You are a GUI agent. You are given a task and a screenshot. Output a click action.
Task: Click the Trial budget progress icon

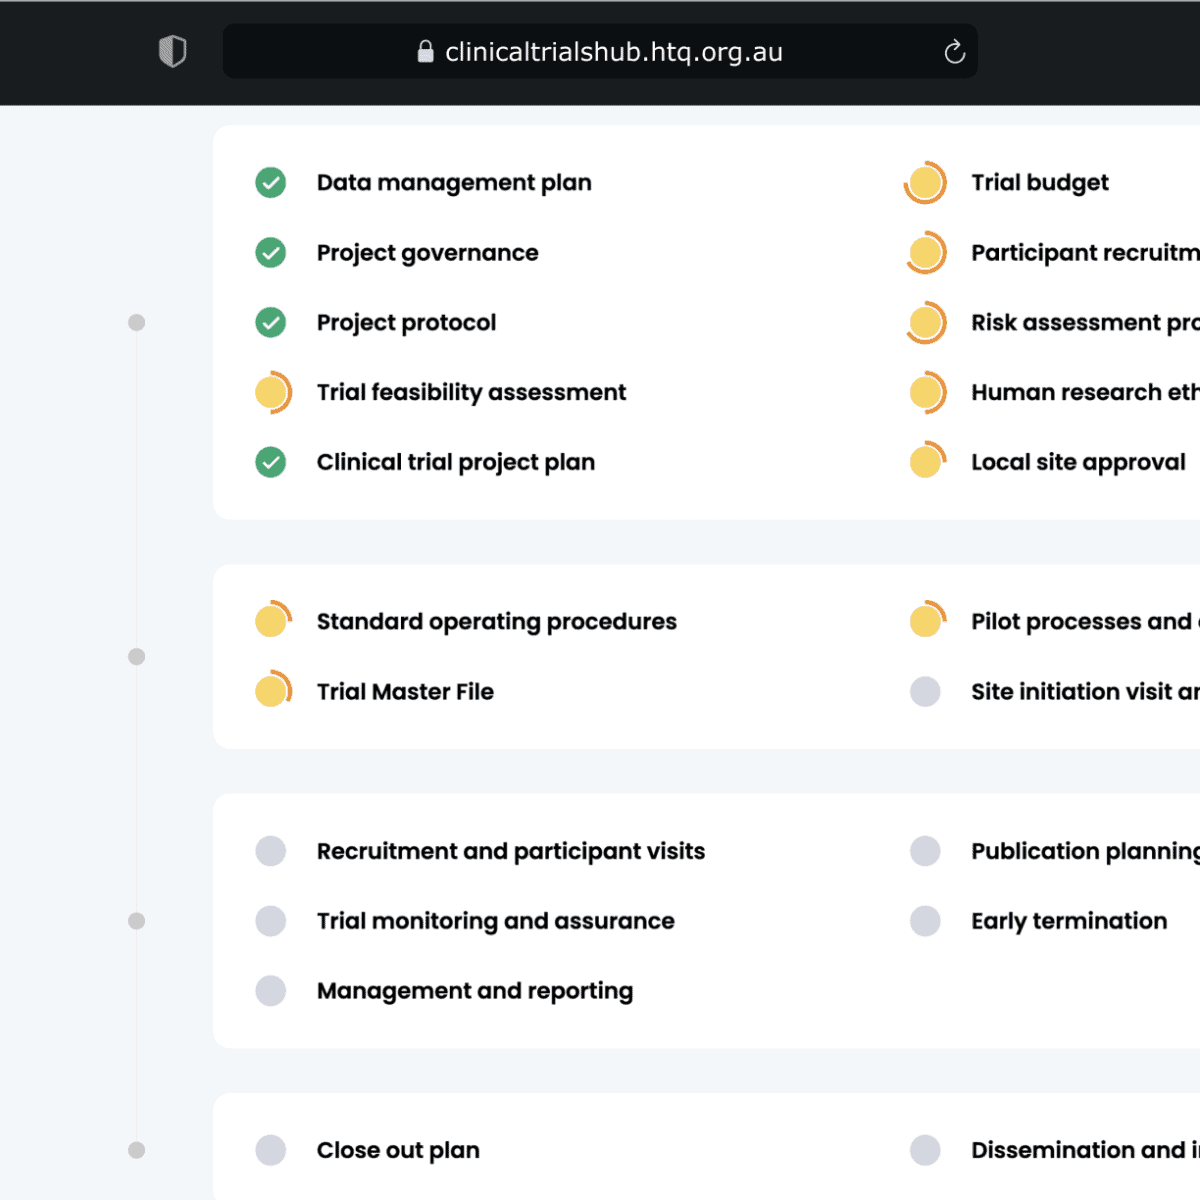click(925, 183)
